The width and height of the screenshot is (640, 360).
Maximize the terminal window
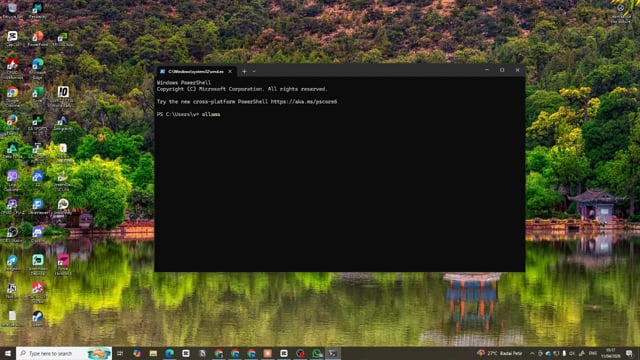[x=502, y=70]
